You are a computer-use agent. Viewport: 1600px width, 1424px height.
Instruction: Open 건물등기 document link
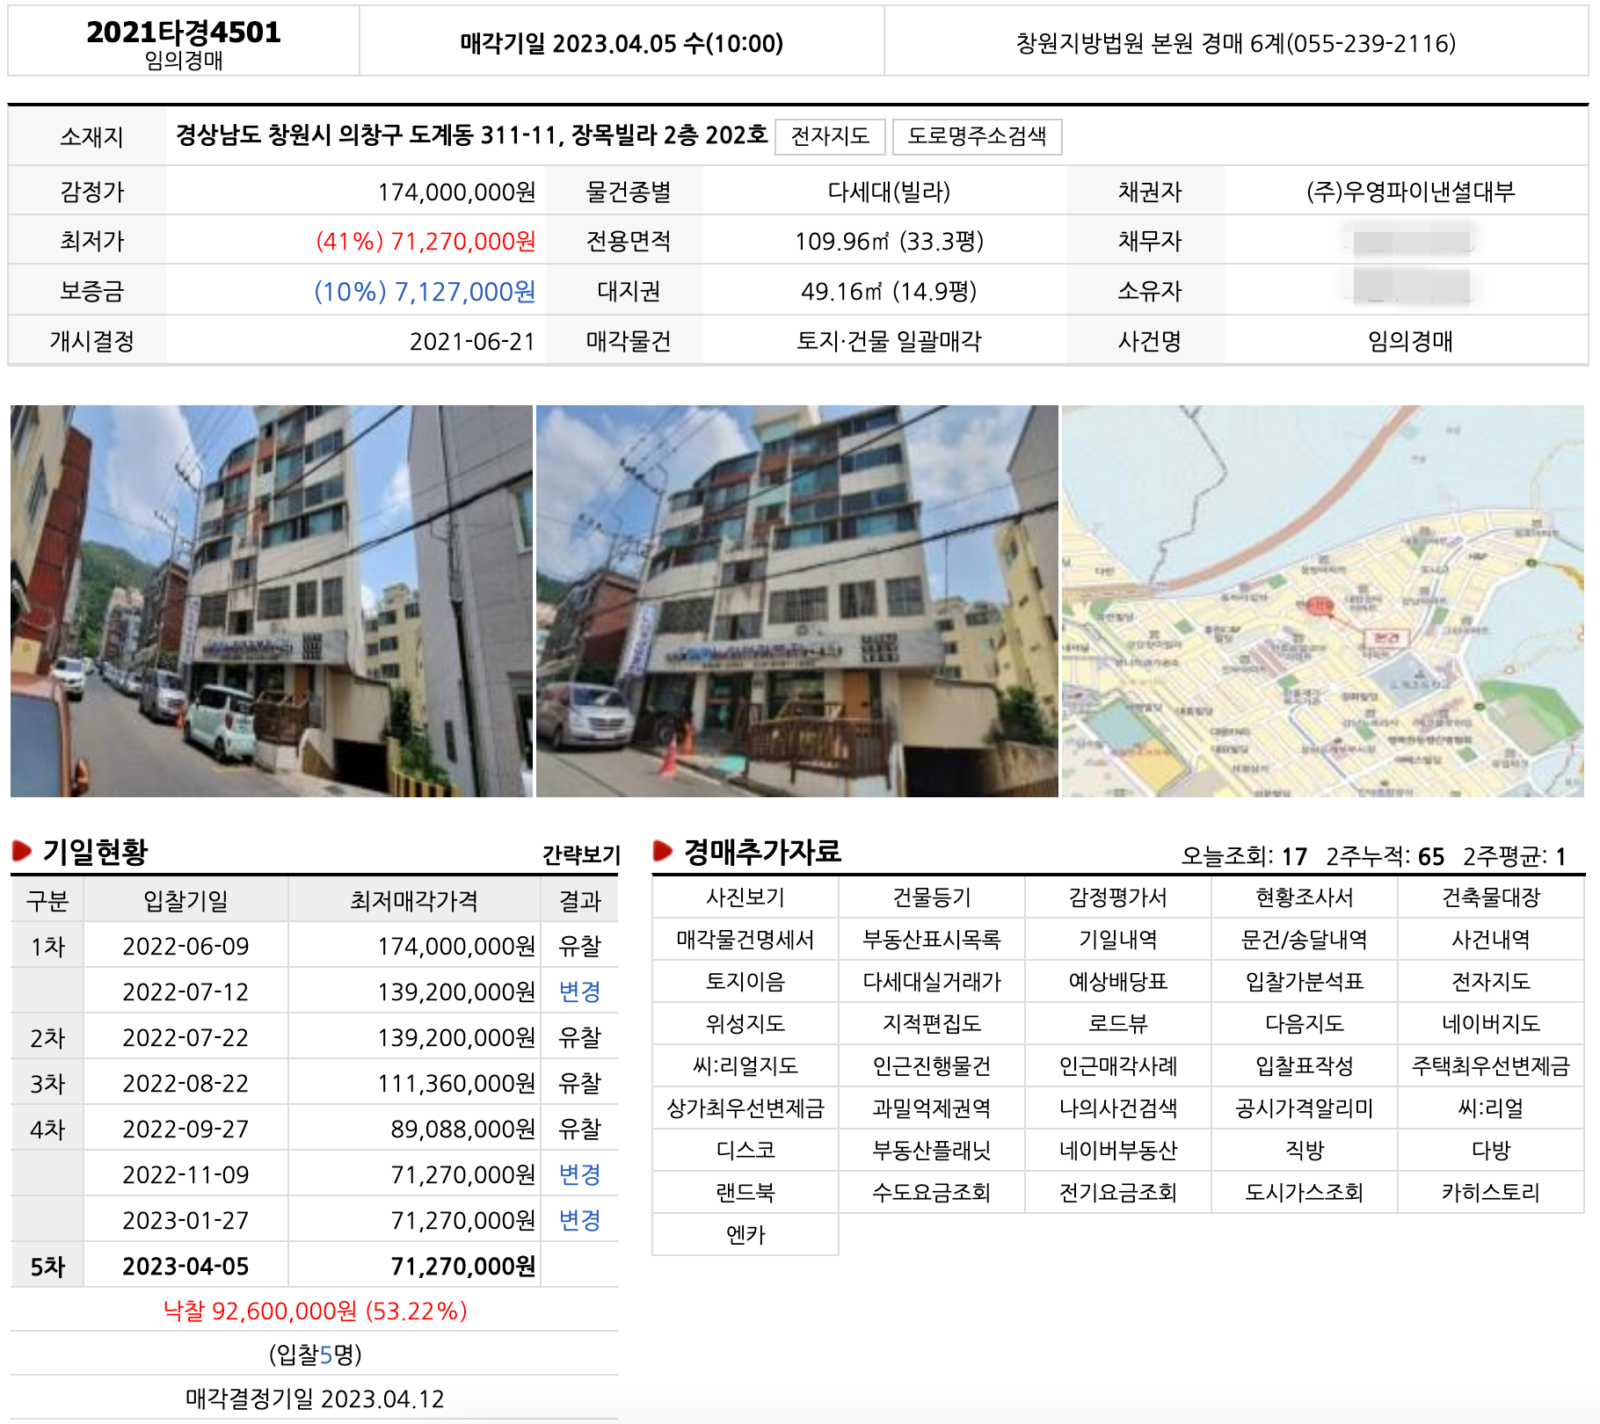932,898
